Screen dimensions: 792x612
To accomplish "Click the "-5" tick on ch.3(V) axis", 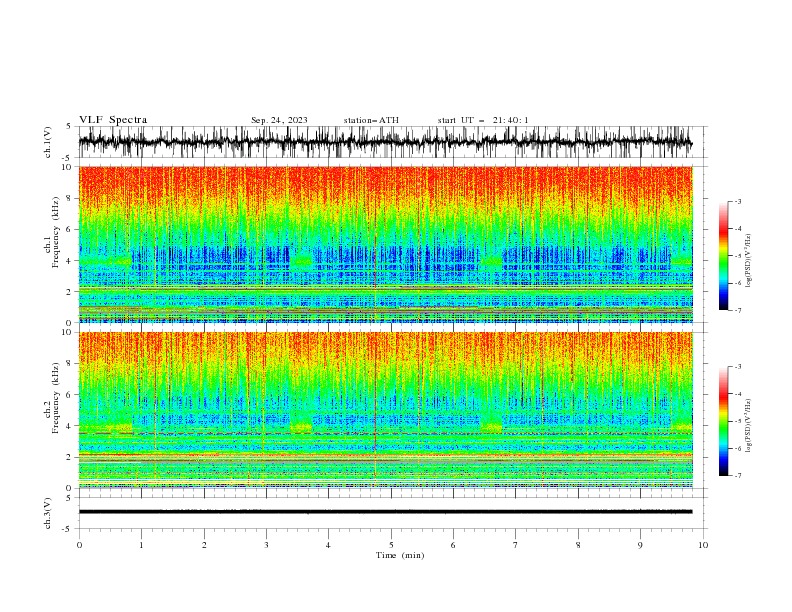I will pyautogui.click(x=68, y=529).
